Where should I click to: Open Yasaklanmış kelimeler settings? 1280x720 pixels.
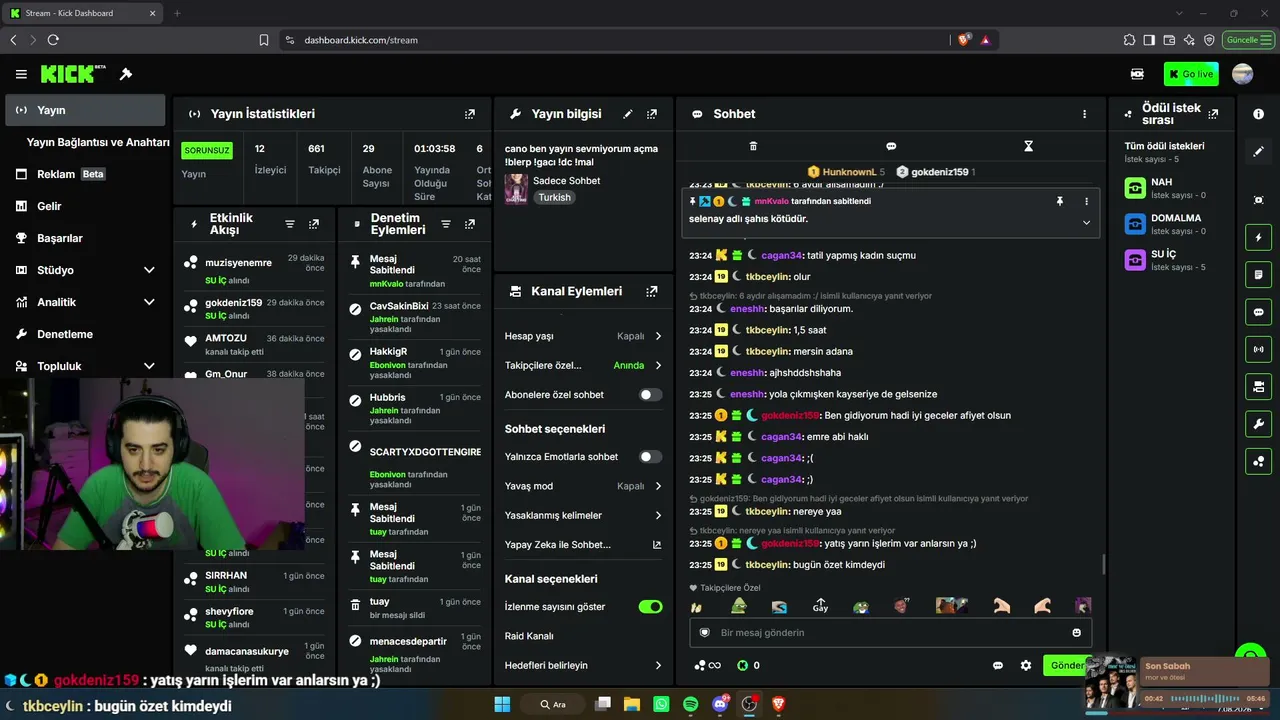(584, 516)
